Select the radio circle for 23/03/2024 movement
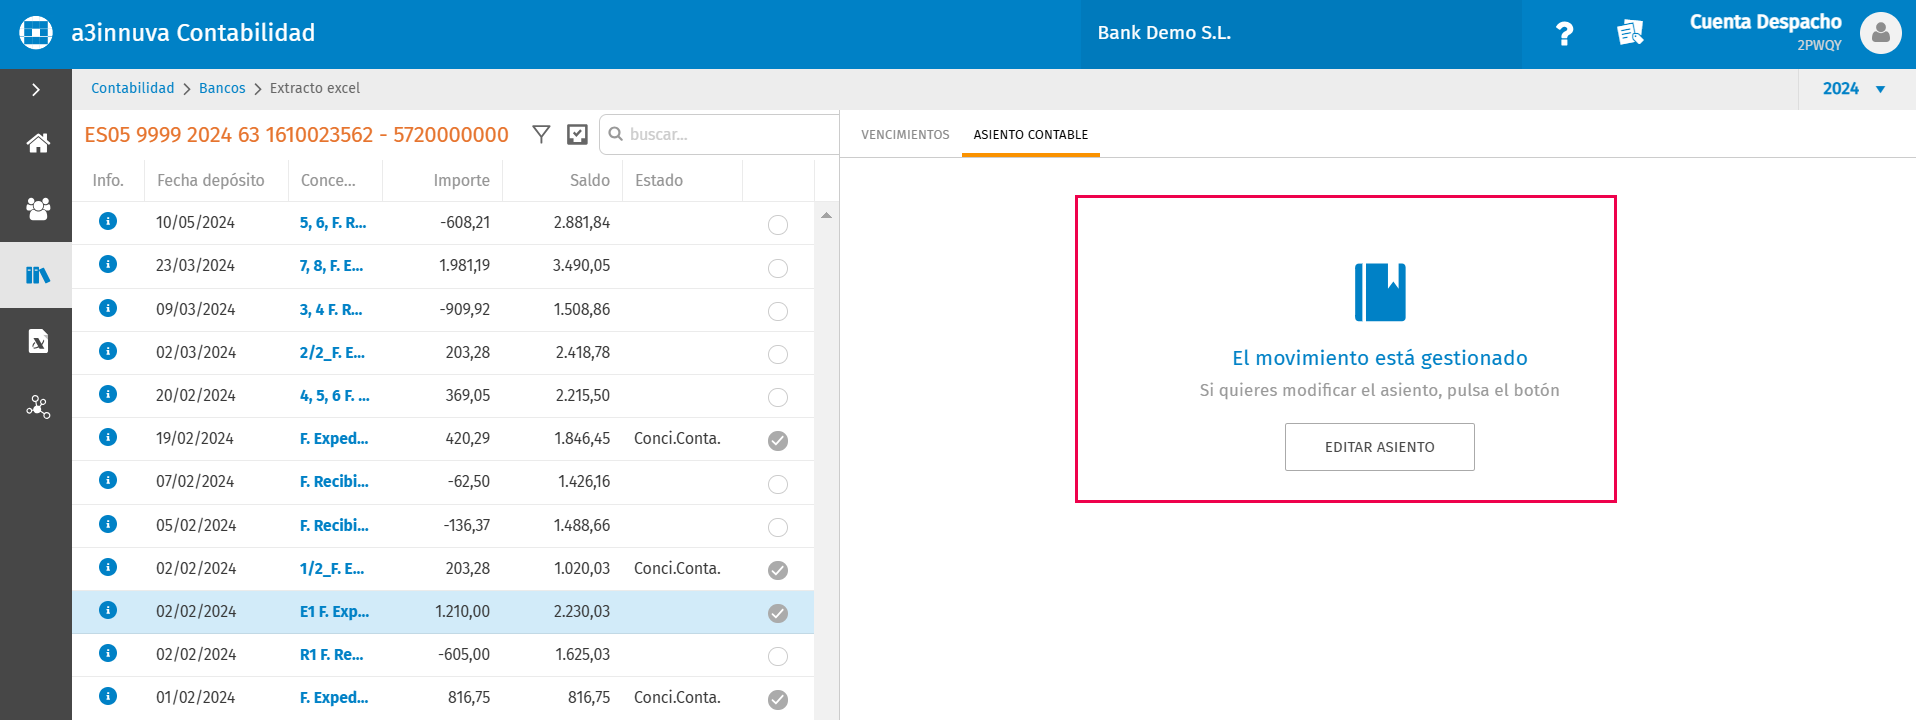The width and height of the screenshot is (1916, 720). pyautogui.click(x=778, y=268)
